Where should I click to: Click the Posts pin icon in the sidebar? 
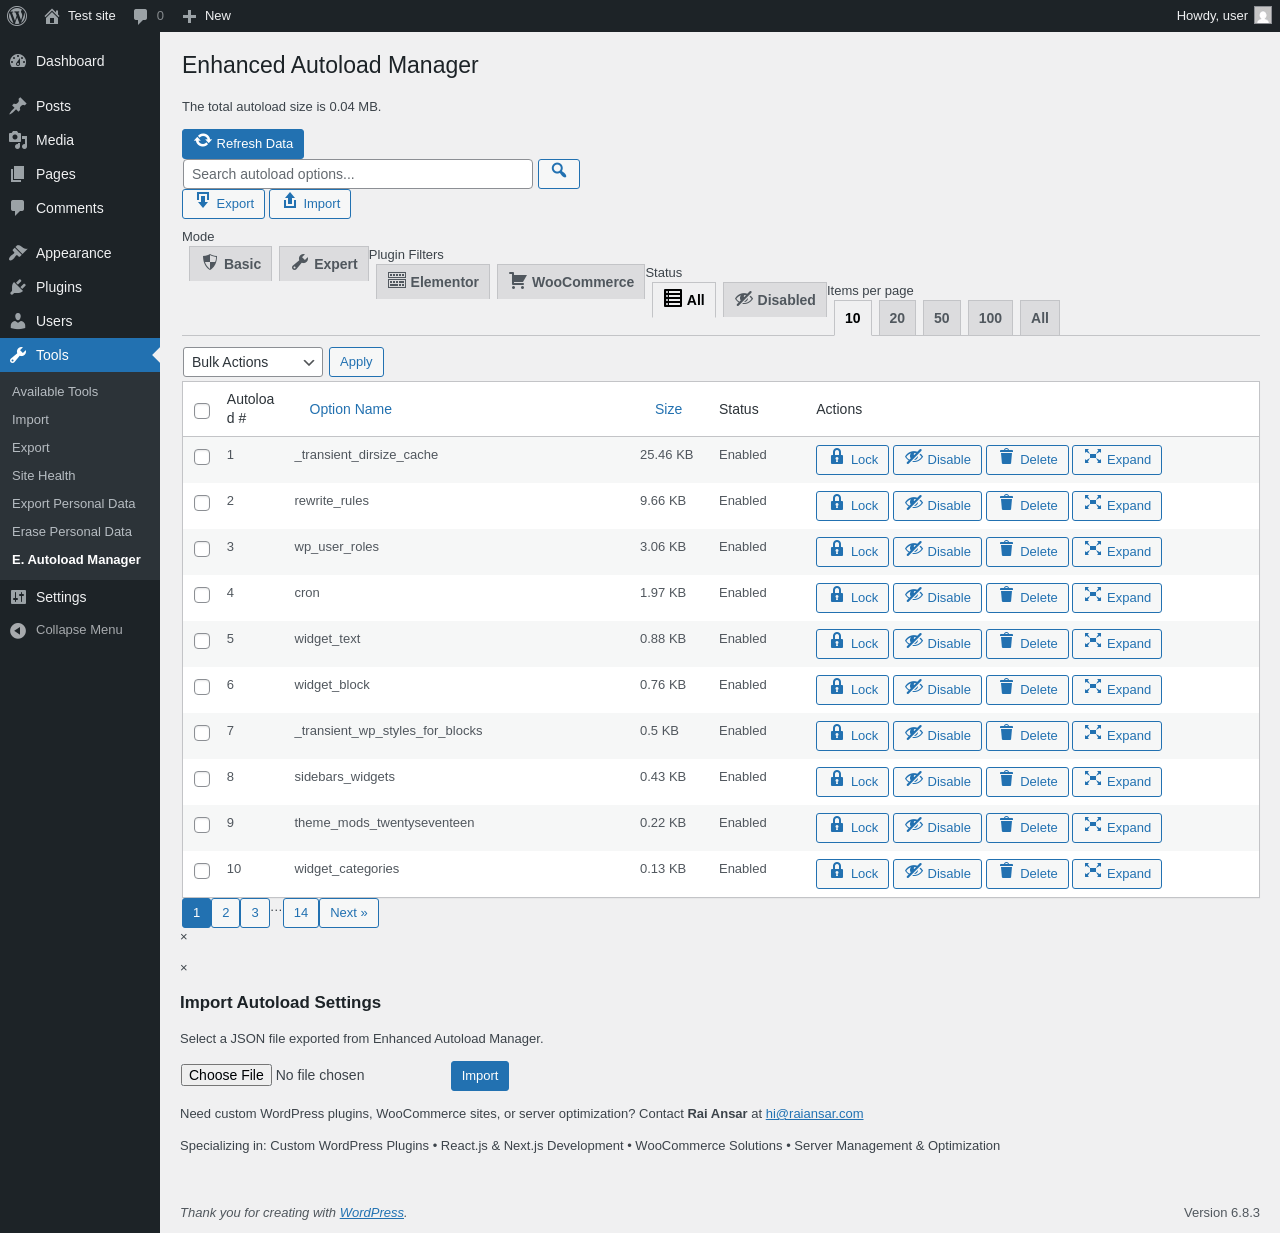click(x=18, y=106)
